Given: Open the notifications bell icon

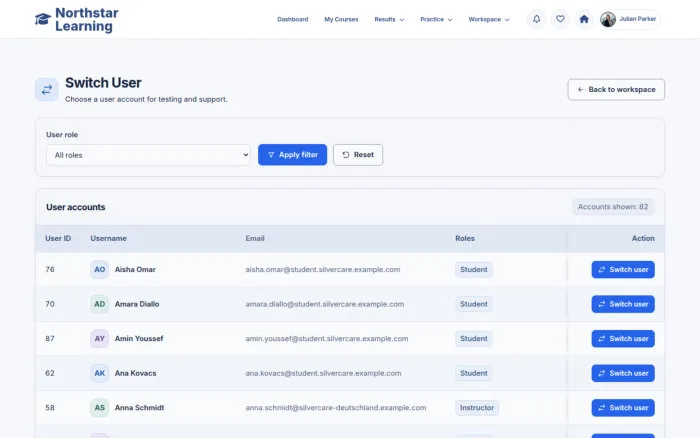Looking at the screenshot, I should click(536, 19).
